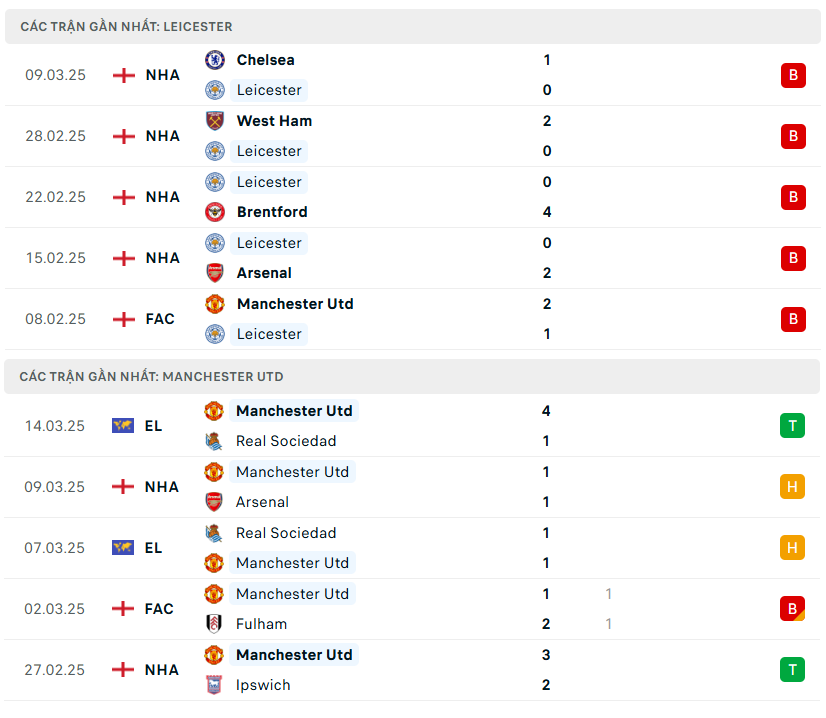826x718 pixels.
Task: Click the "Các trận gần nhất: Manchester Utd" header
Action: [x=151, y=377]
